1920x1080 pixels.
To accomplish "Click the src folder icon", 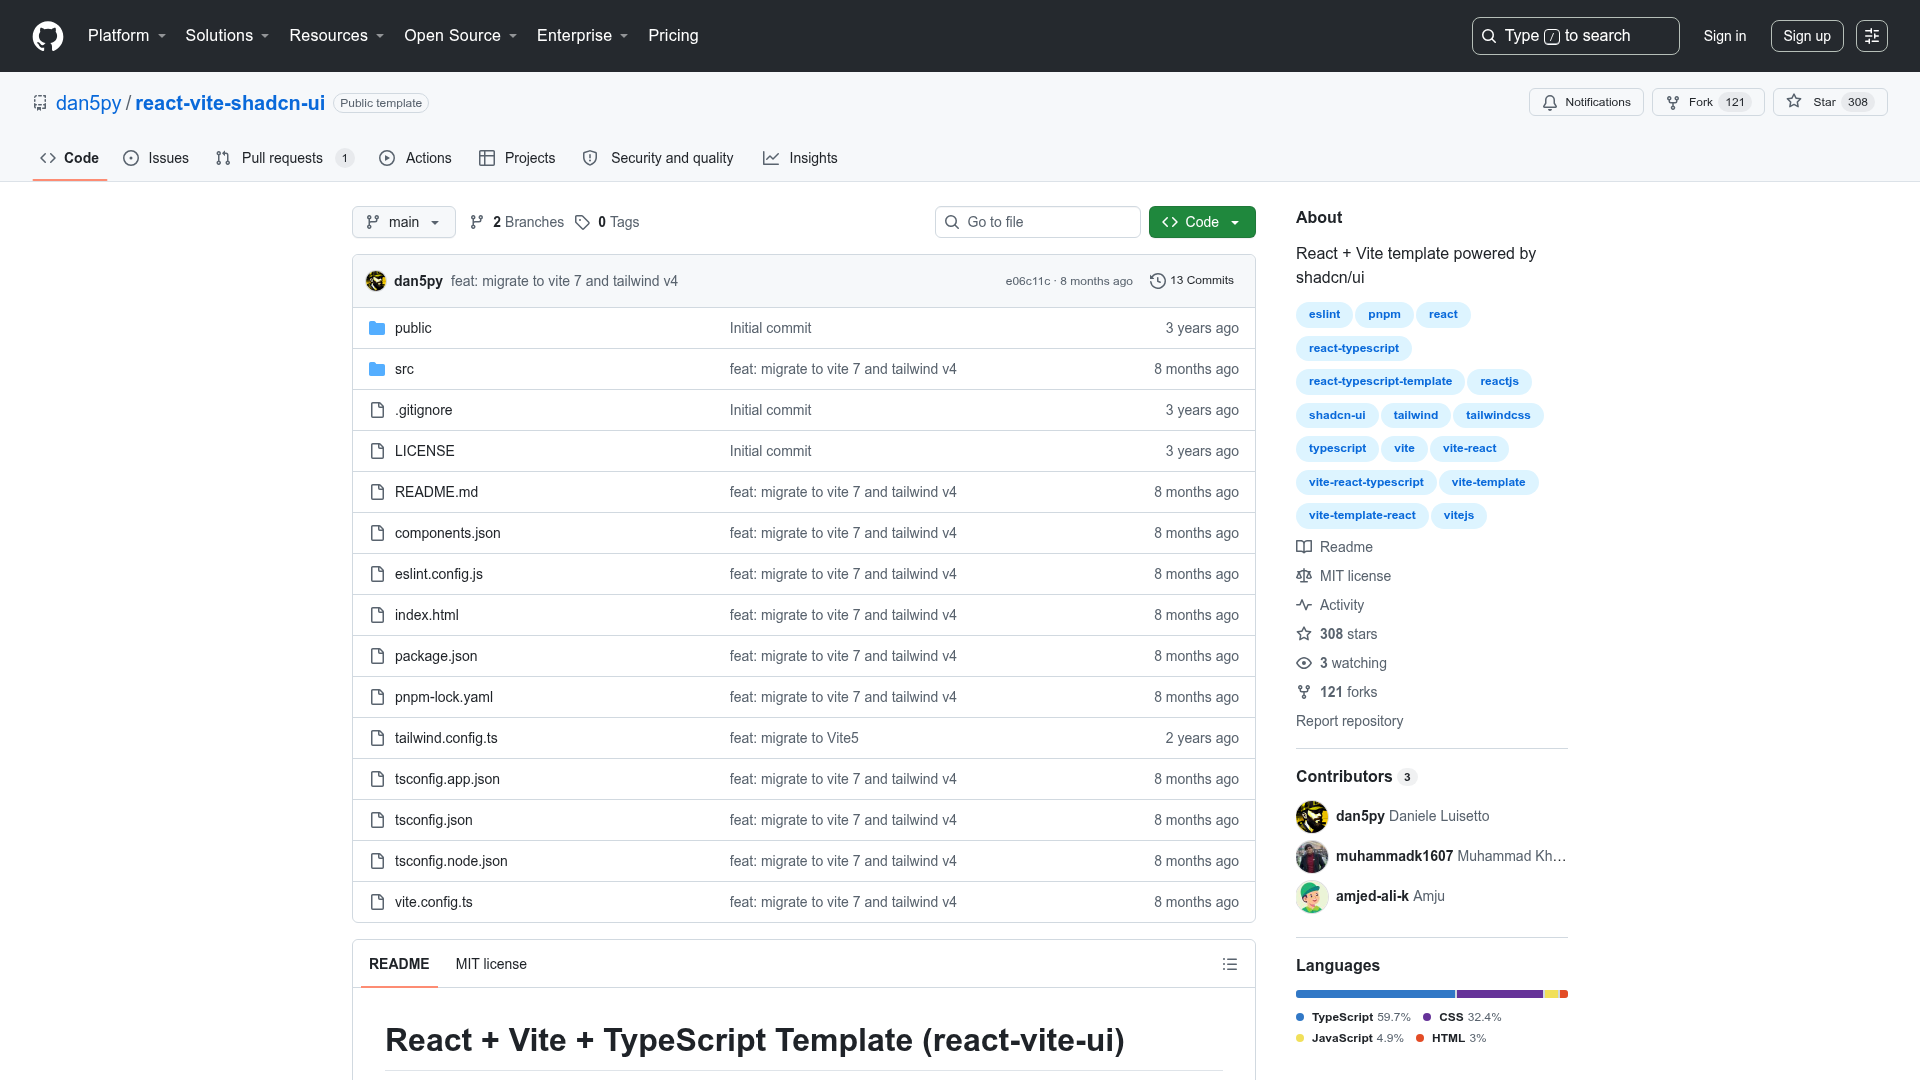I will [x=377, y=369].
